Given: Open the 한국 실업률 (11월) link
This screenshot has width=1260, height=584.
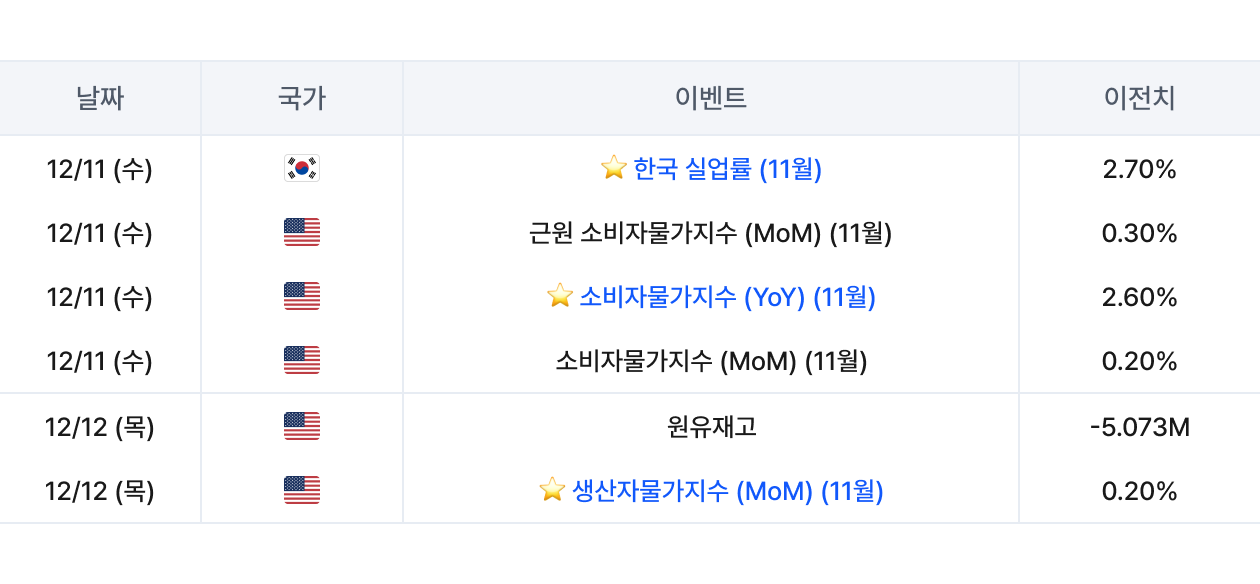Looking at the screenshot, I should pos(727,169).
